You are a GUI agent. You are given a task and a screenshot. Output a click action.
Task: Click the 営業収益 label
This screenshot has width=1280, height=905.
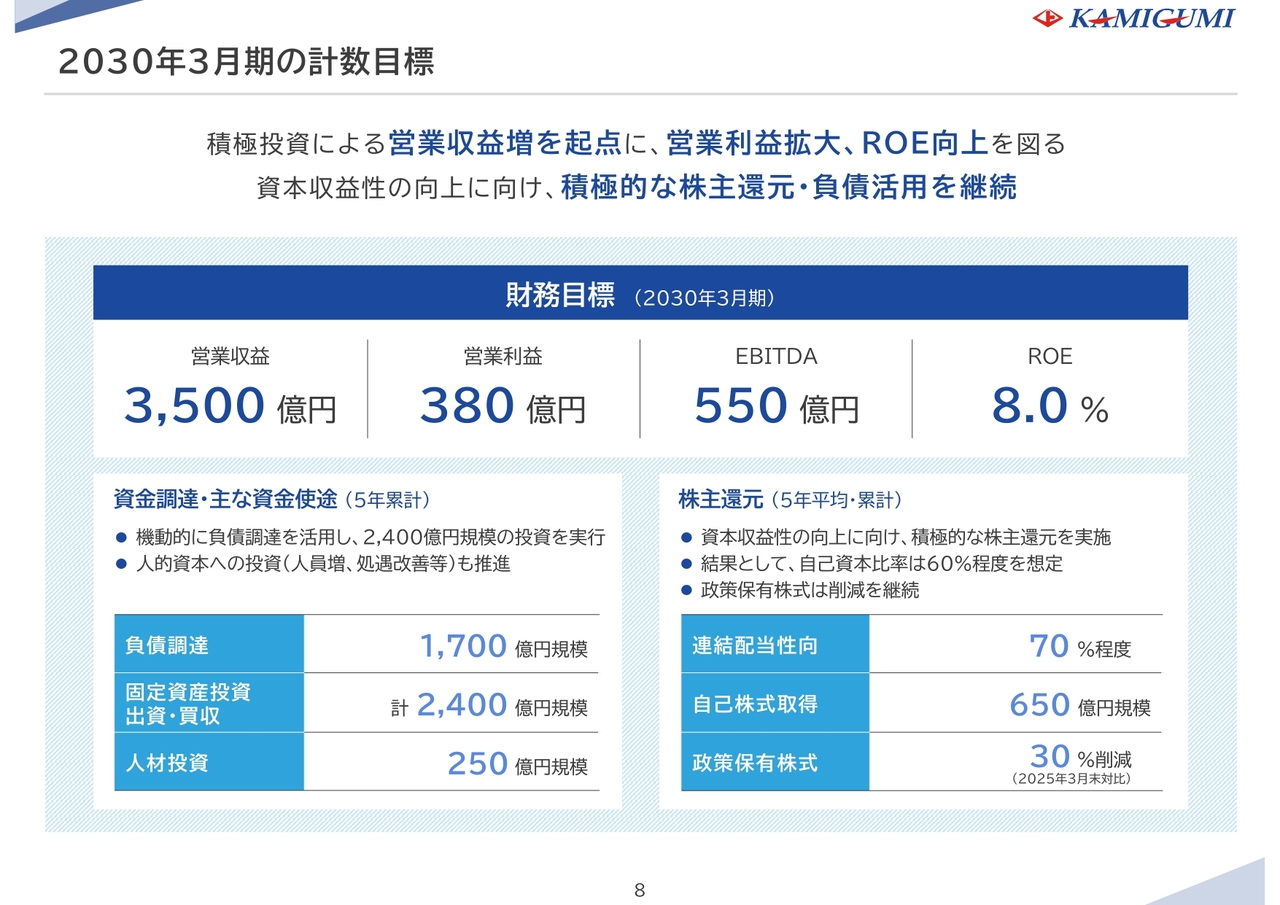[x=230, y=356]
